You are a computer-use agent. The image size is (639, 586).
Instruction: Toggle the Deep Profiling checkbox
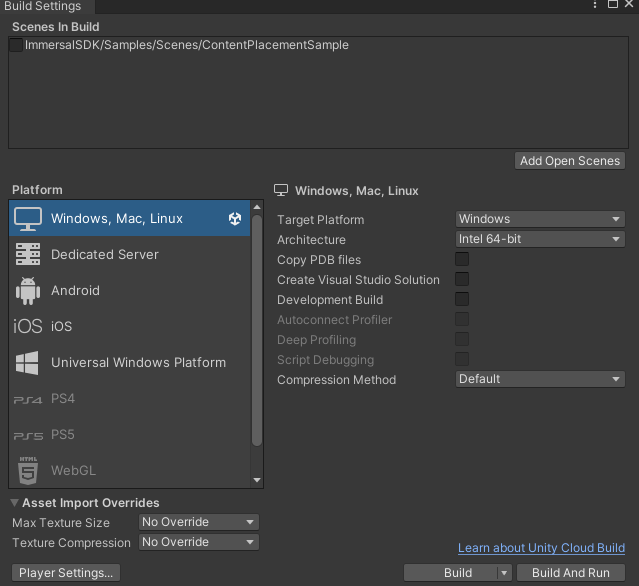(x=462, y=339)
